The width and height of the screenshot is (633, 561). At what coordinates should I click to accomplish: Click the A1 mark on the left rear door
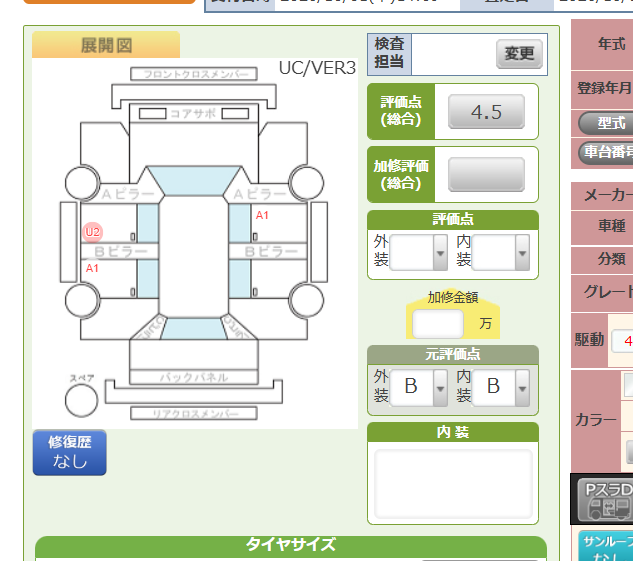(92, 268)
